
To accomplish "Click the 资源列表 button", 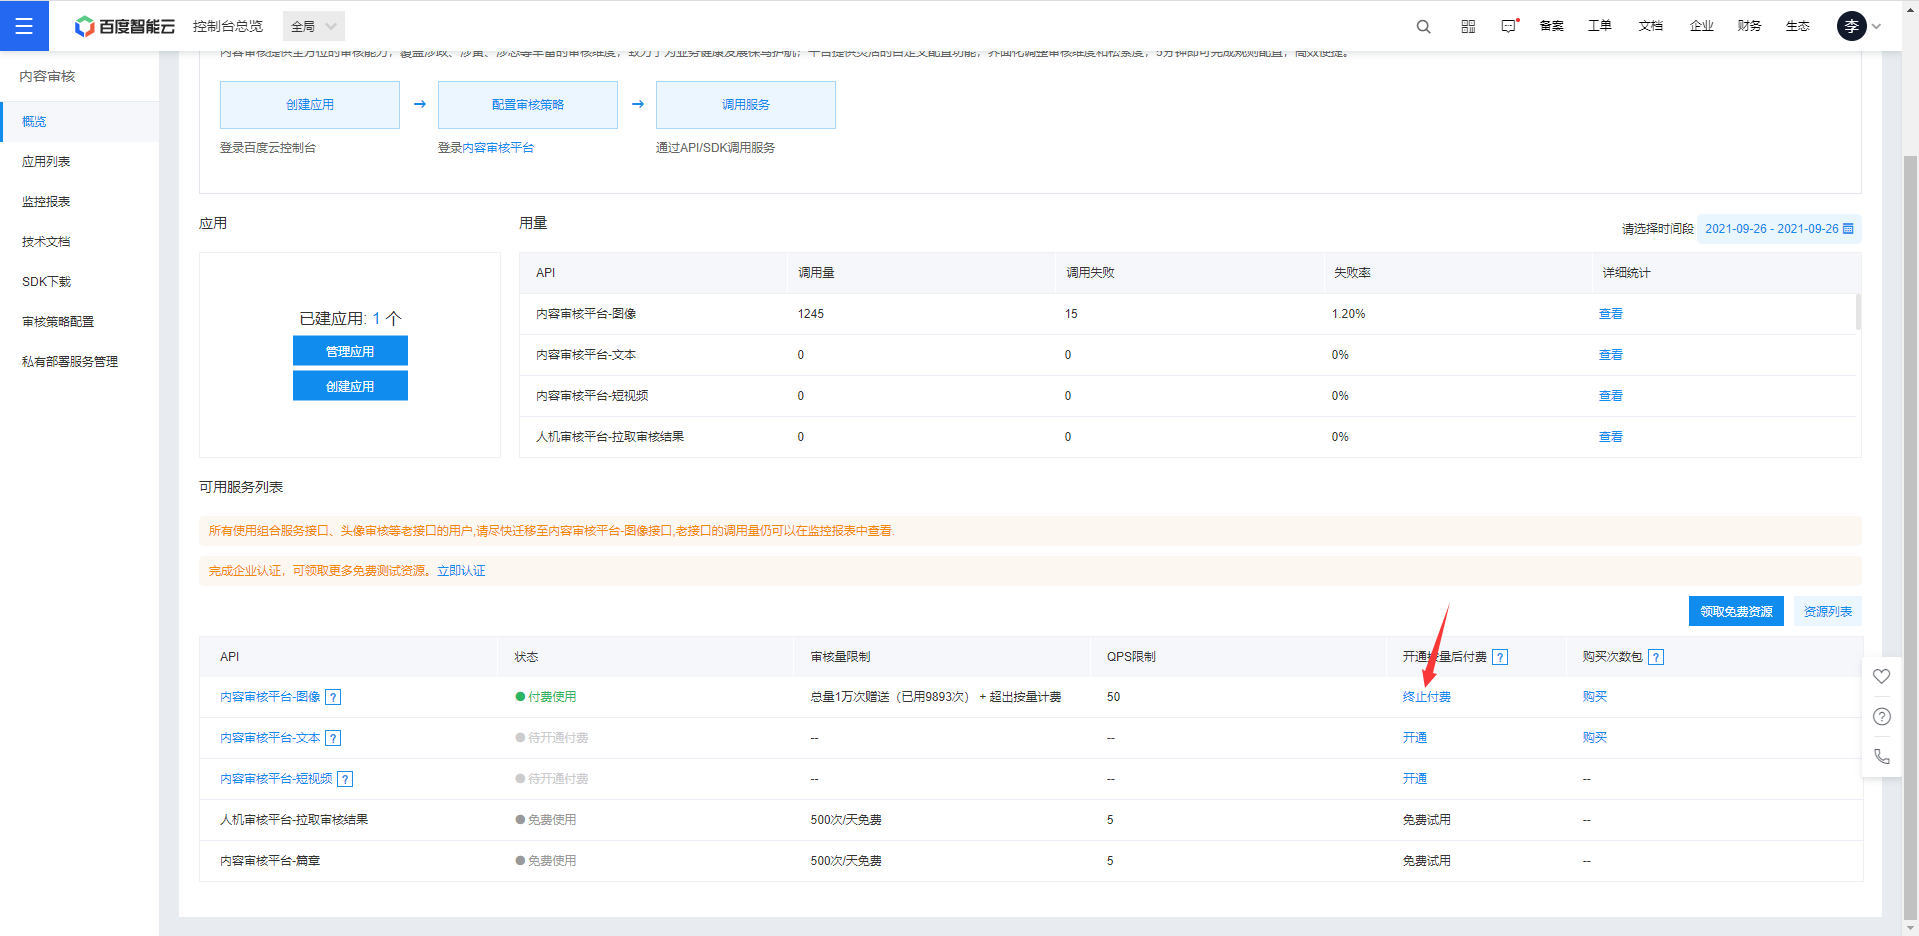I will [1828, 611].
